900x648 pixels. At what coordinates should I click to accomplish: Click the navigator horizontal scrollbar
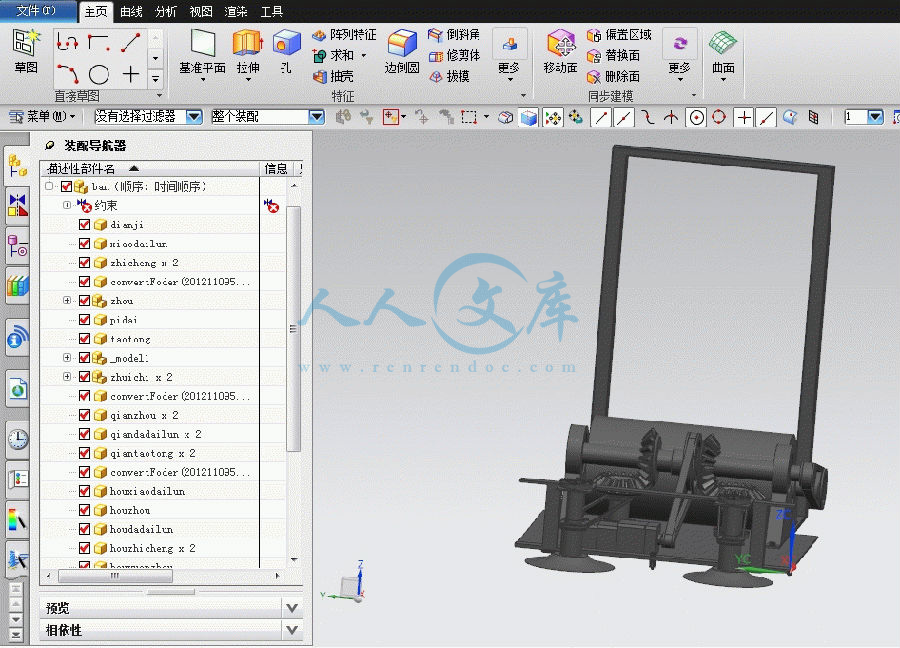[x=115, y=576]
